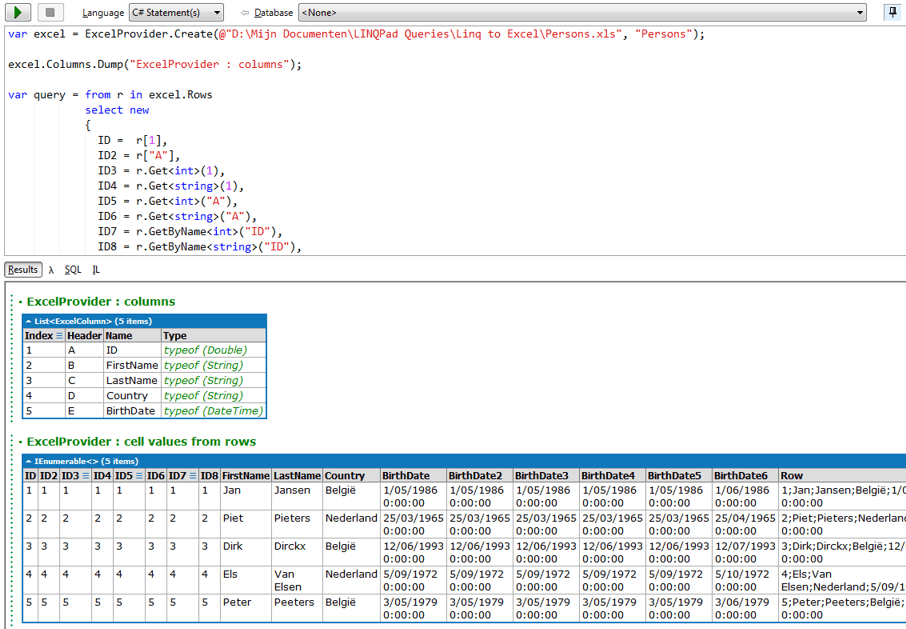Click the 'Pieters' last name cell
The width and height of the screenshot is (906, 629).
click(297, 524)
